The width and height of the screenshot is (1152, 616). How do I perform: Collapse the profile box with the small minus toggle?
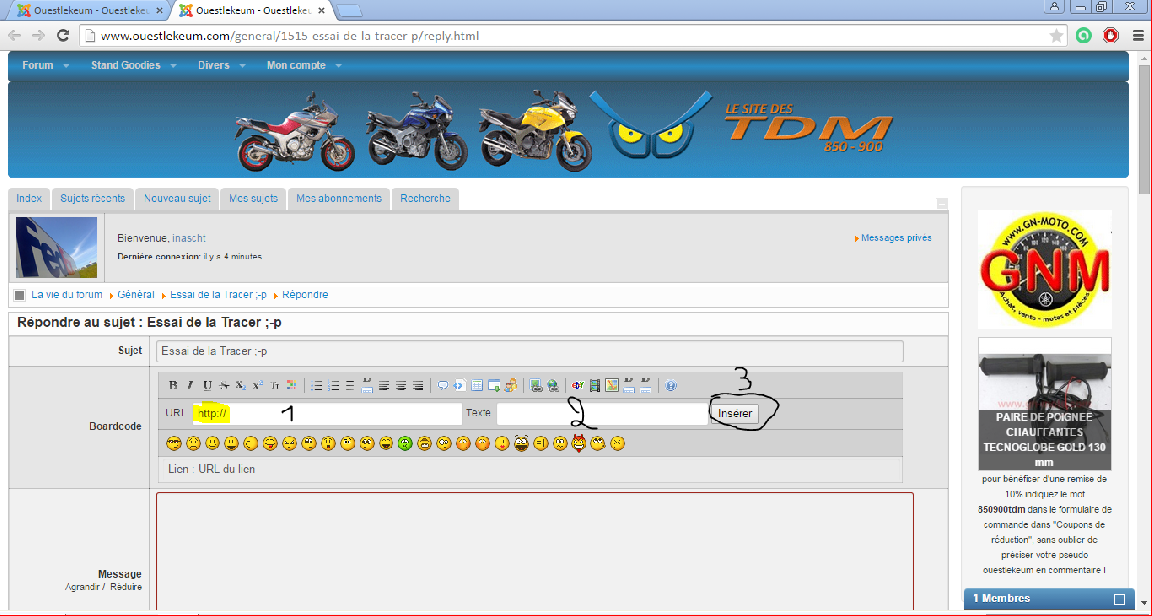tap(941, 203)
